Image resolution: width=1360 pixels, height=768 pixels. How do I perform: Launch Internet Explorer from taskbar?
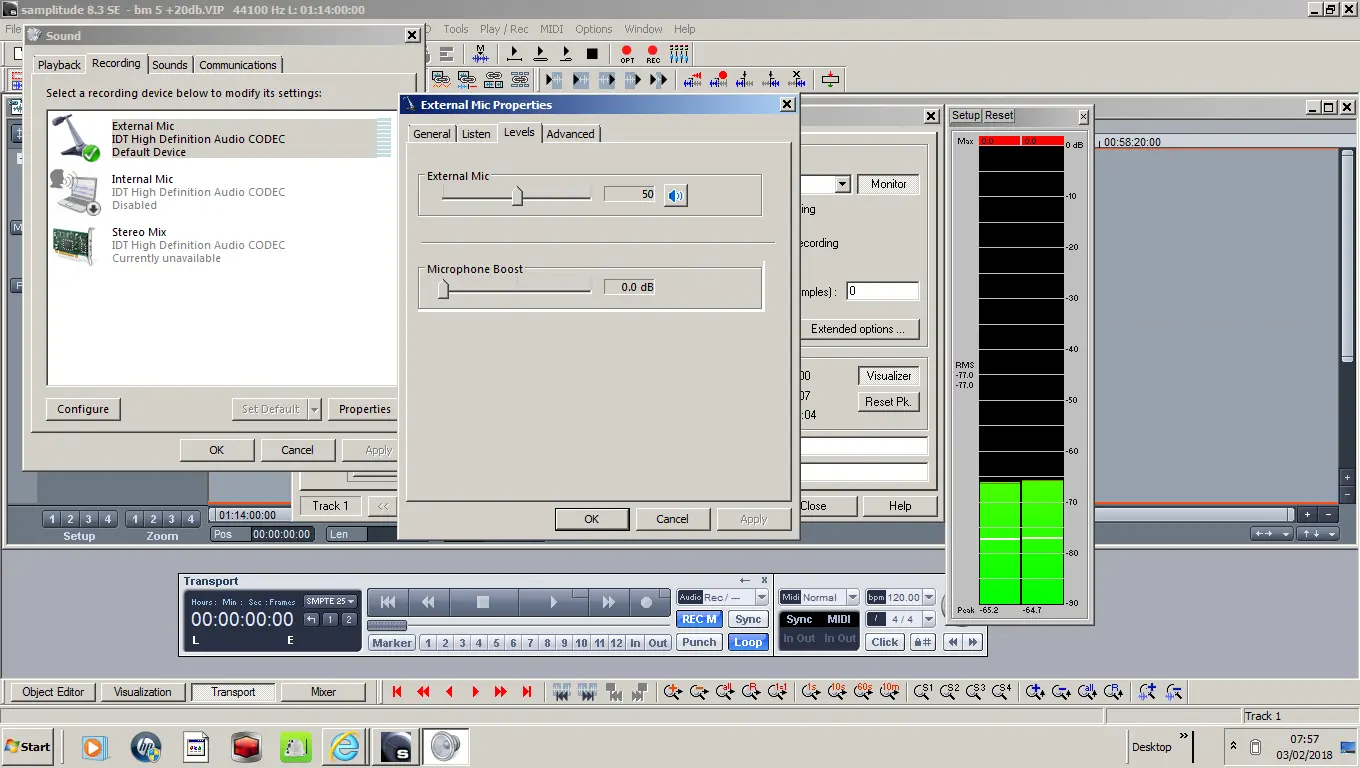pyautogui.click(x=345, y=747)
